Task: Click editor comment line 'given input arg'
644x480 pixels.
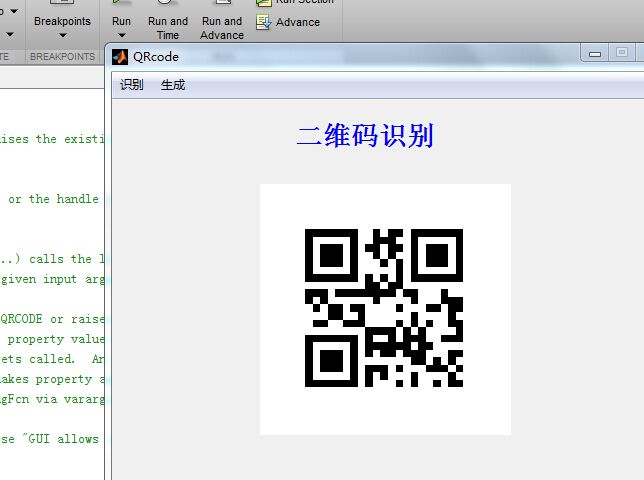Action: pos(52,279)
